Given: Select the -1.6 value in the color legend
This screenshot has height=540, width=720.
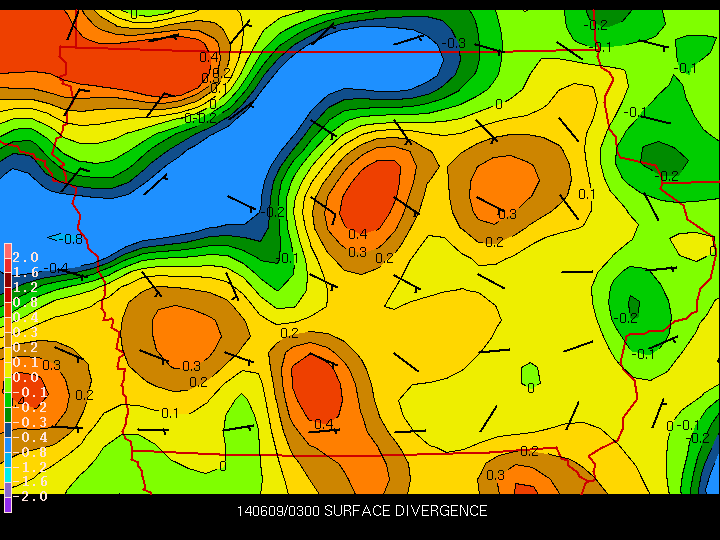Looking at the screenshot, I should pos(30,481).
